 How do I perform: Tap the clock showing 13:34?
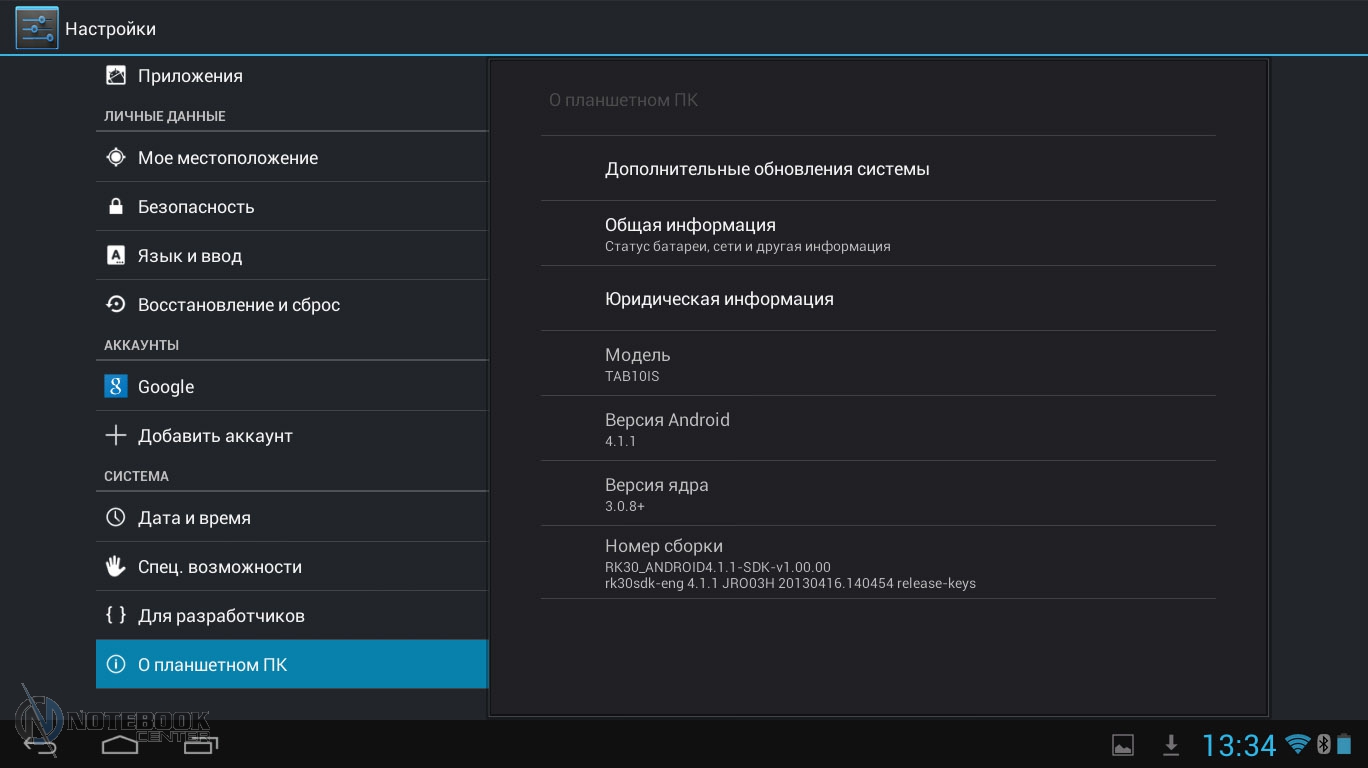1239,745
